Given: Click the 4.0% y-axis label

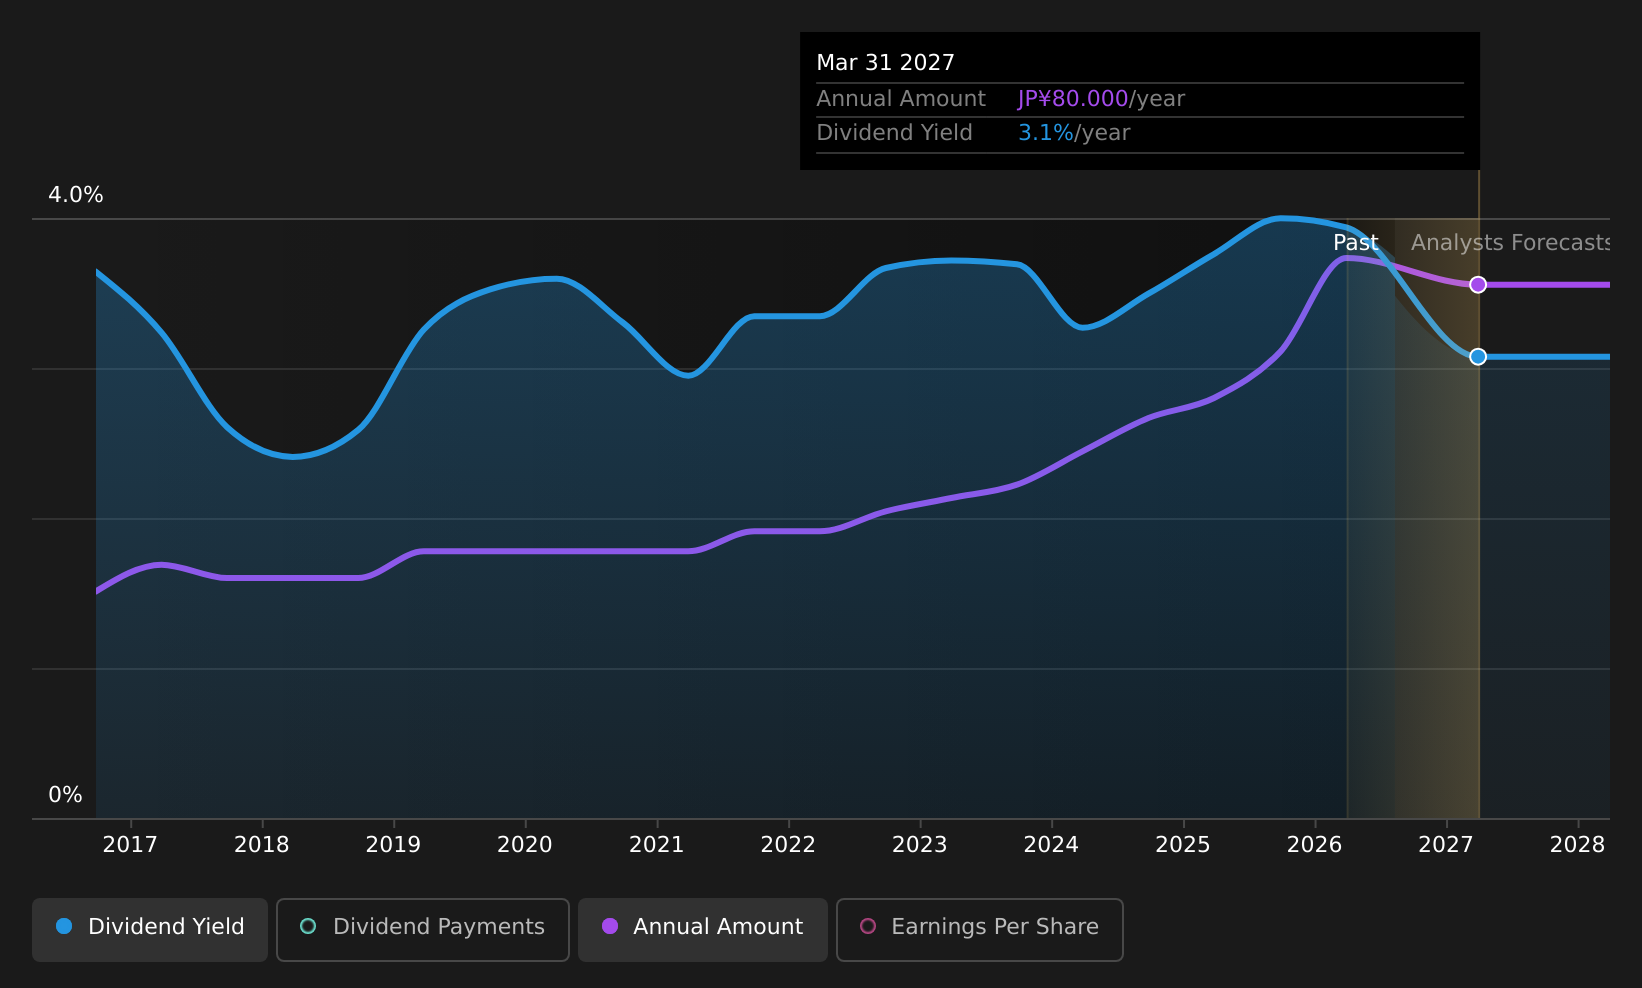Looking at the screenshot, I should click(76, 195).
